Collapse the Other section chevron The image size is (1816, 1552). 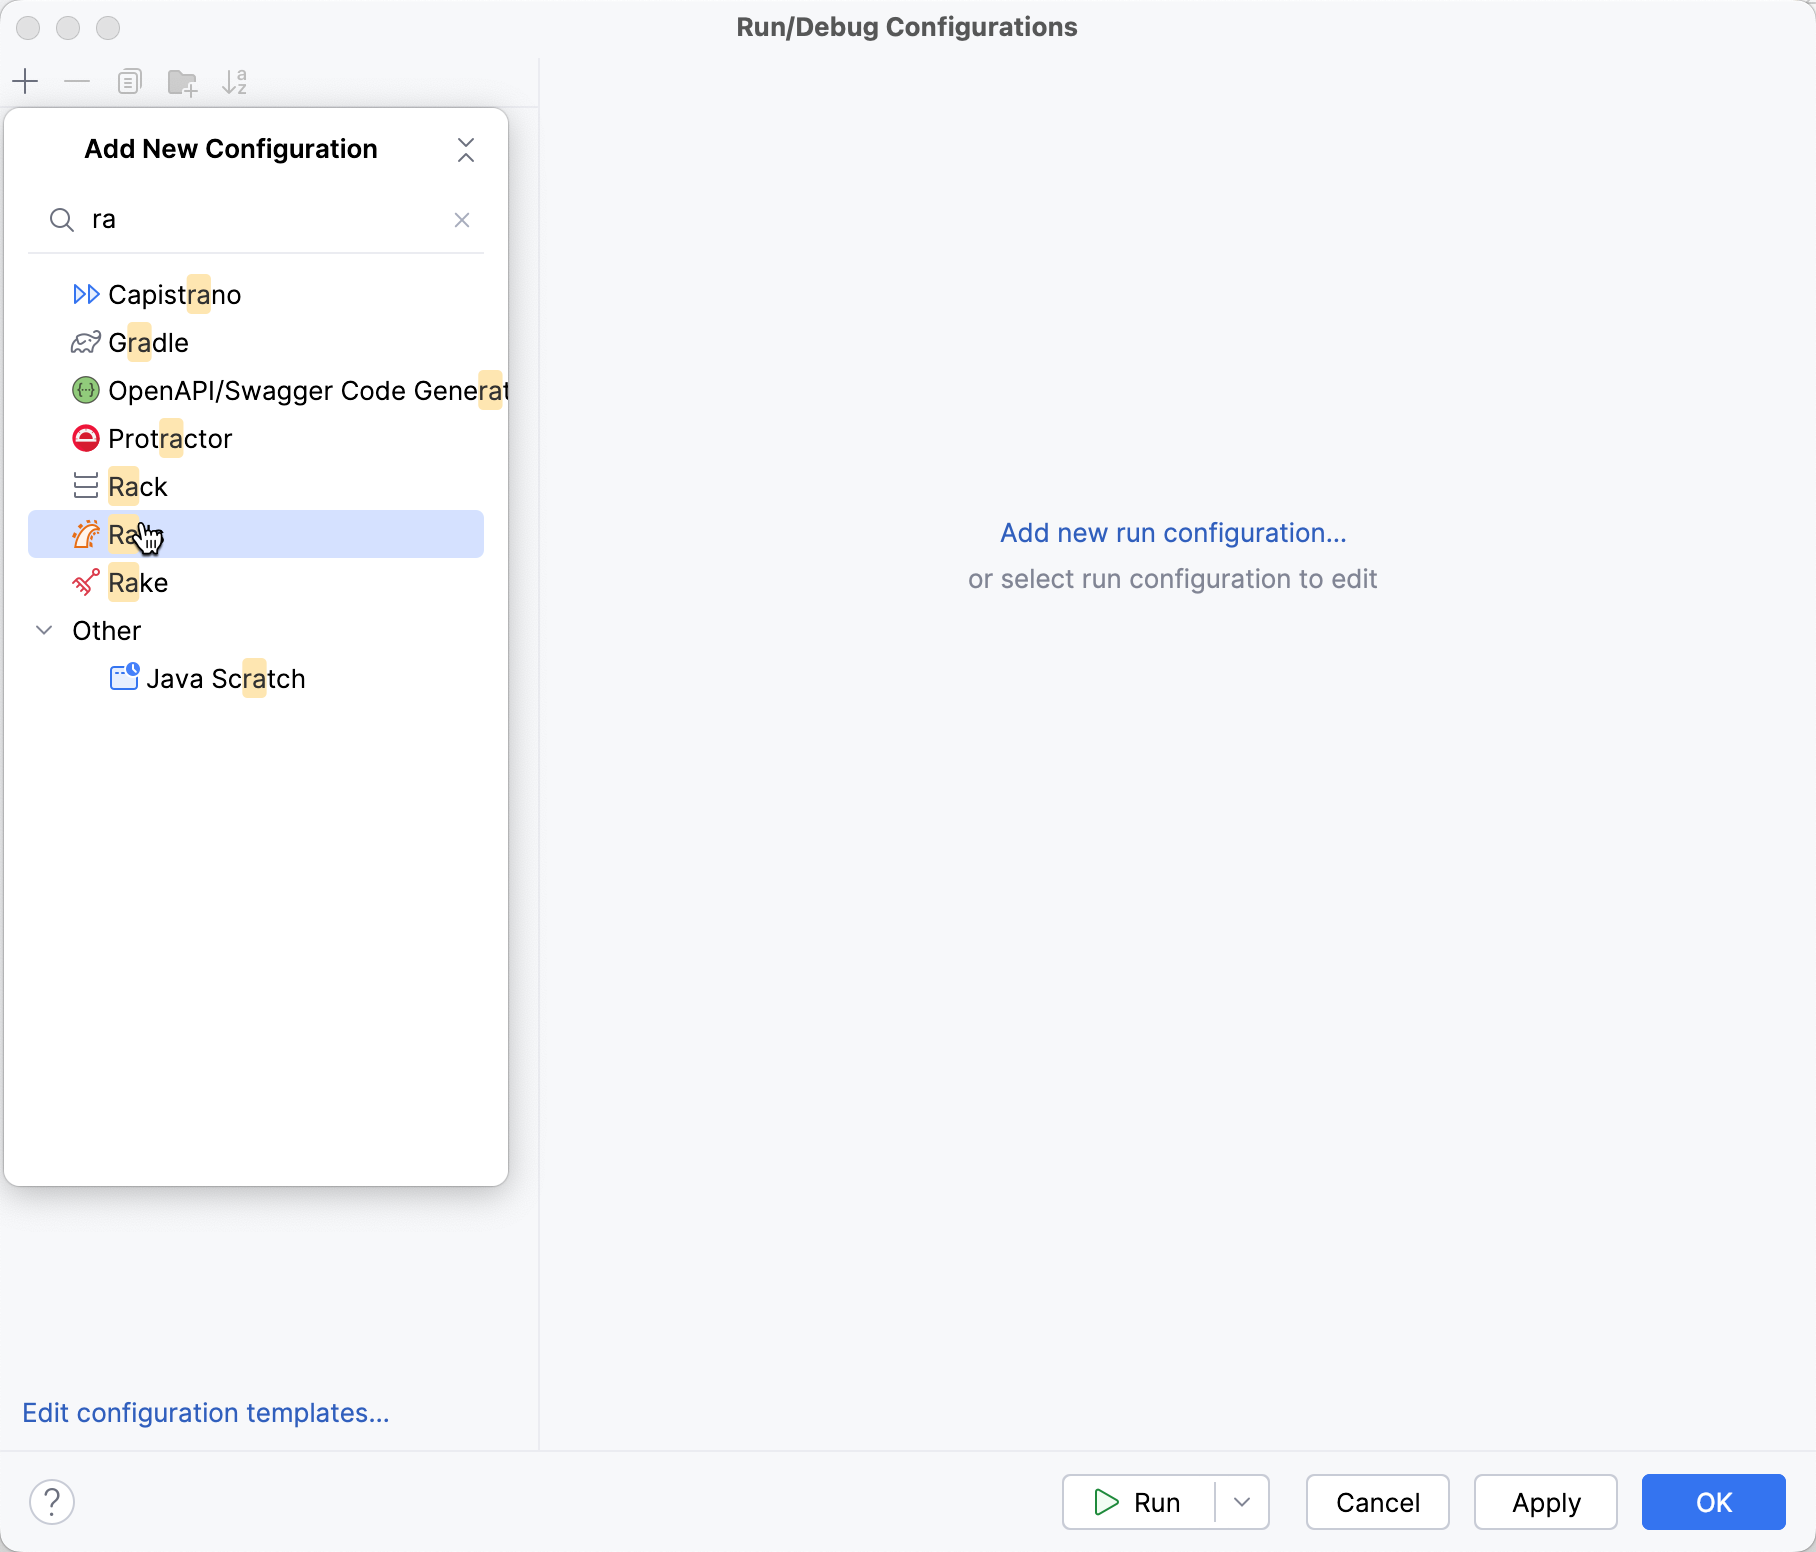43,630
